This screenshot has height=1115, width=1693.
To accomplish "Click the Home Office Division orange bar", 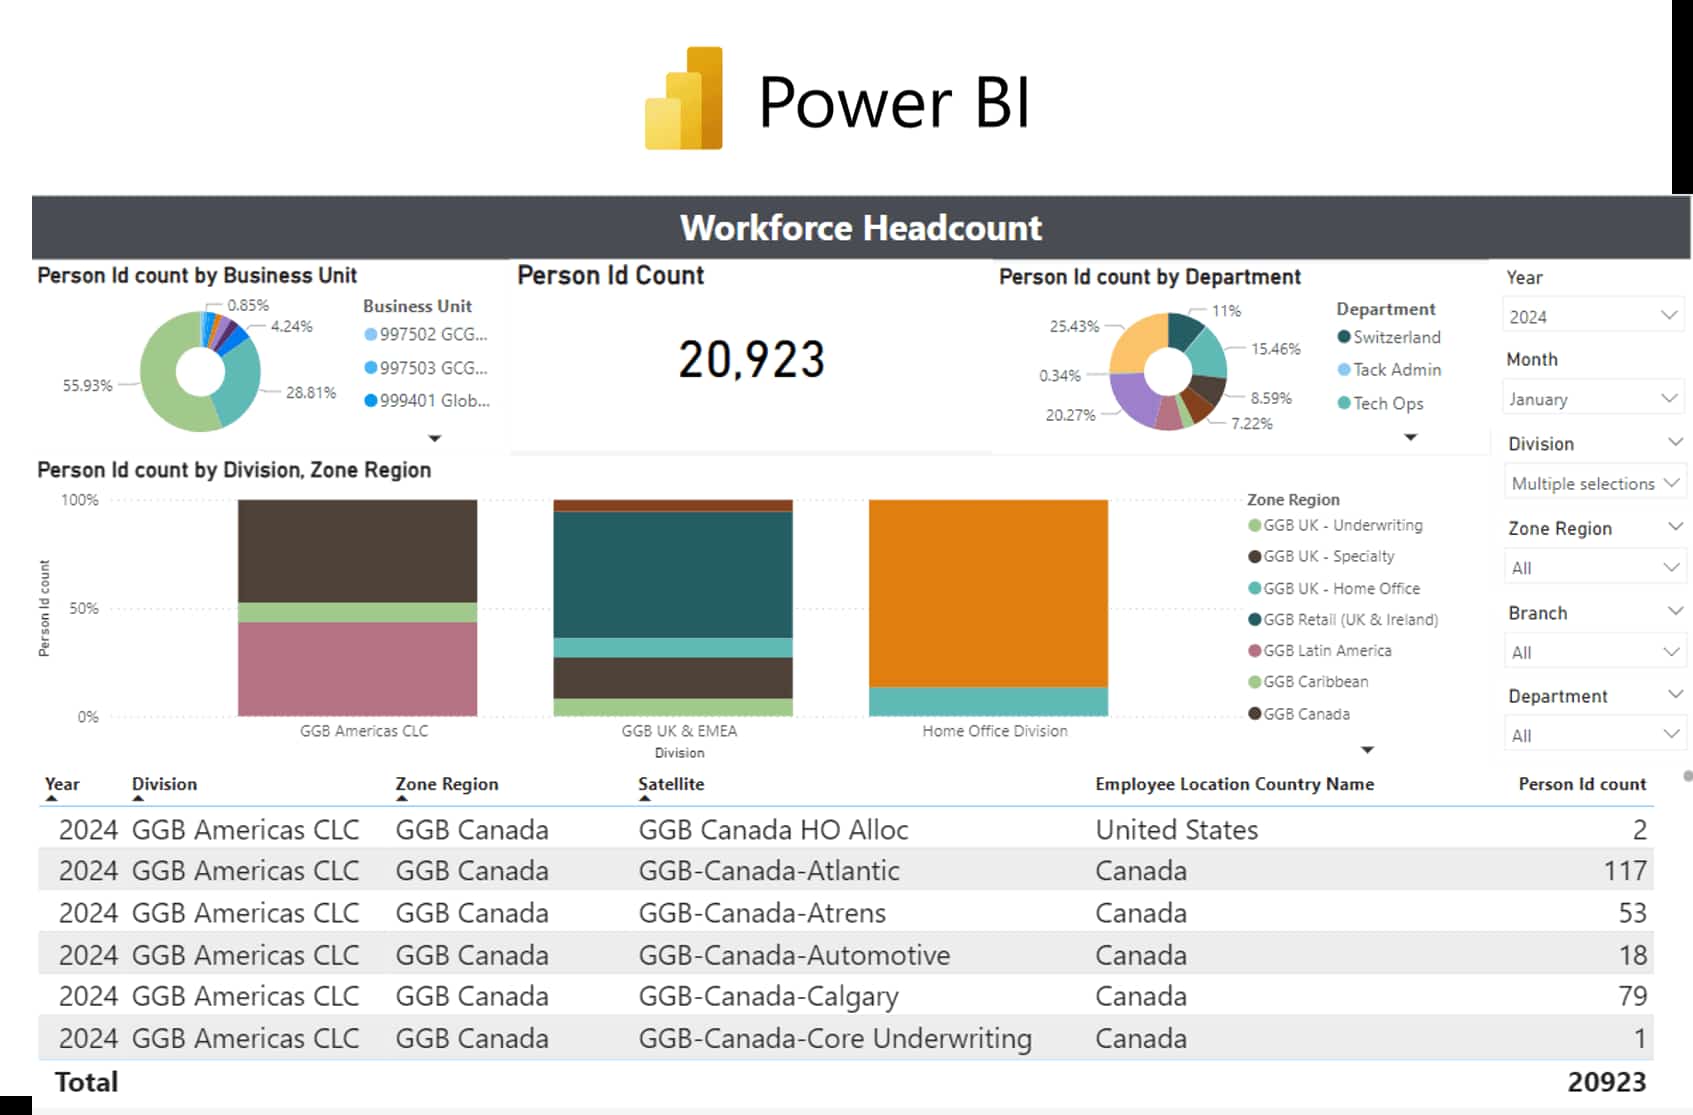I will [988, 590].
